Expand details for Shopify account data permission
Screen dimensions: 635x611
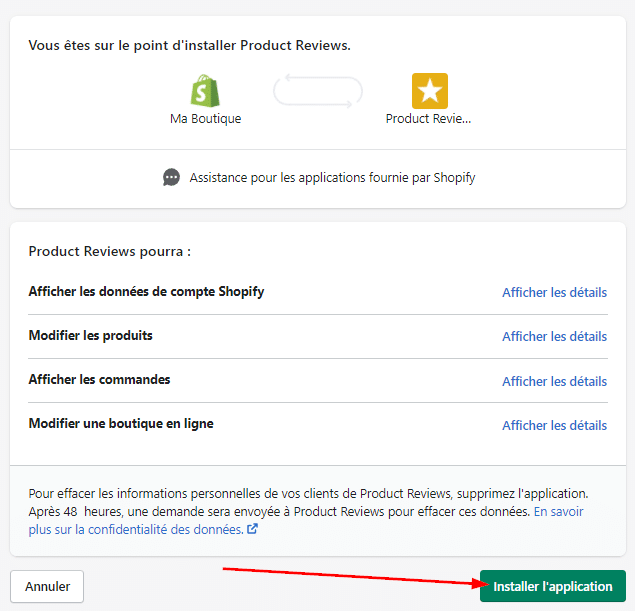554,292
